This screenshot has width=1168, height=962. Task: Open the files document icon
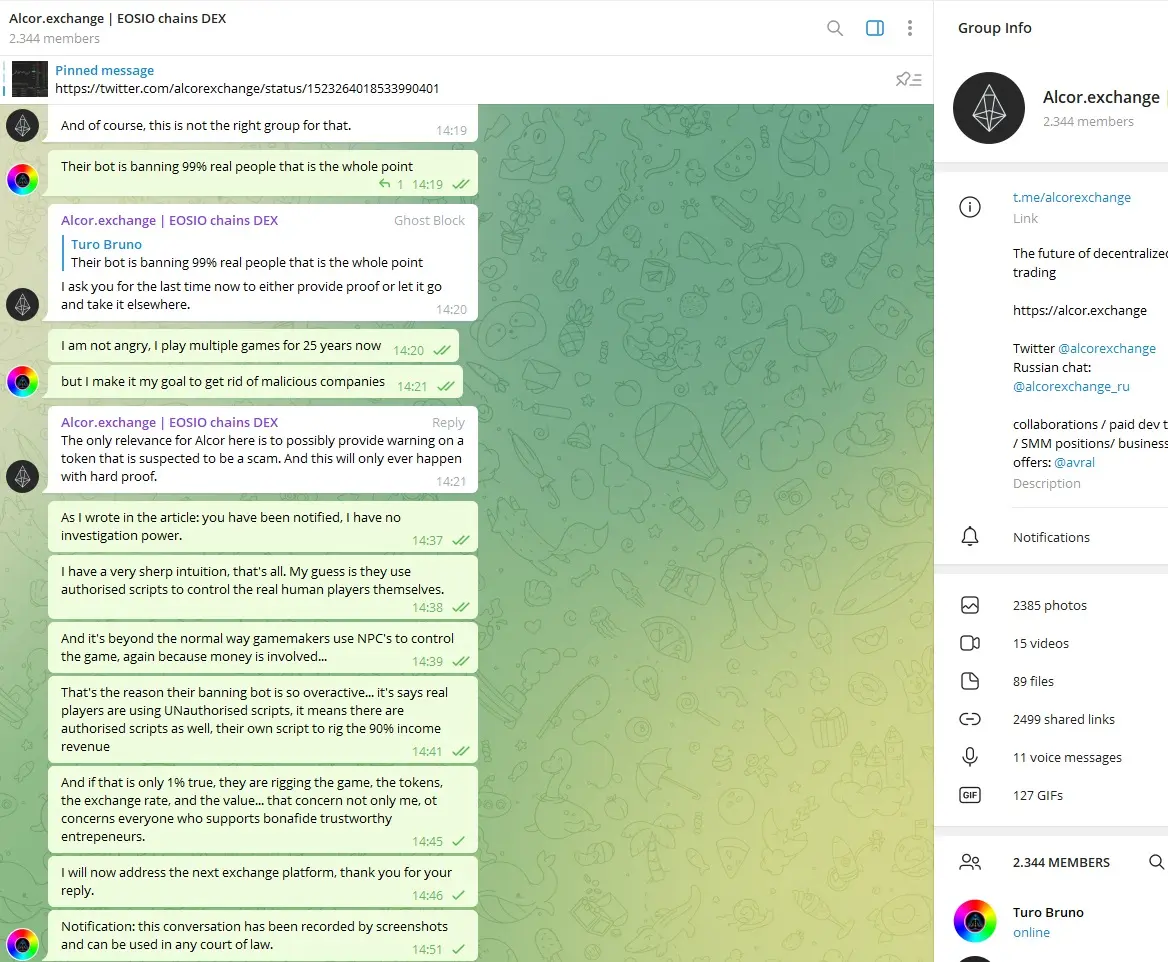pyautogui.click(x=969, y=681)
